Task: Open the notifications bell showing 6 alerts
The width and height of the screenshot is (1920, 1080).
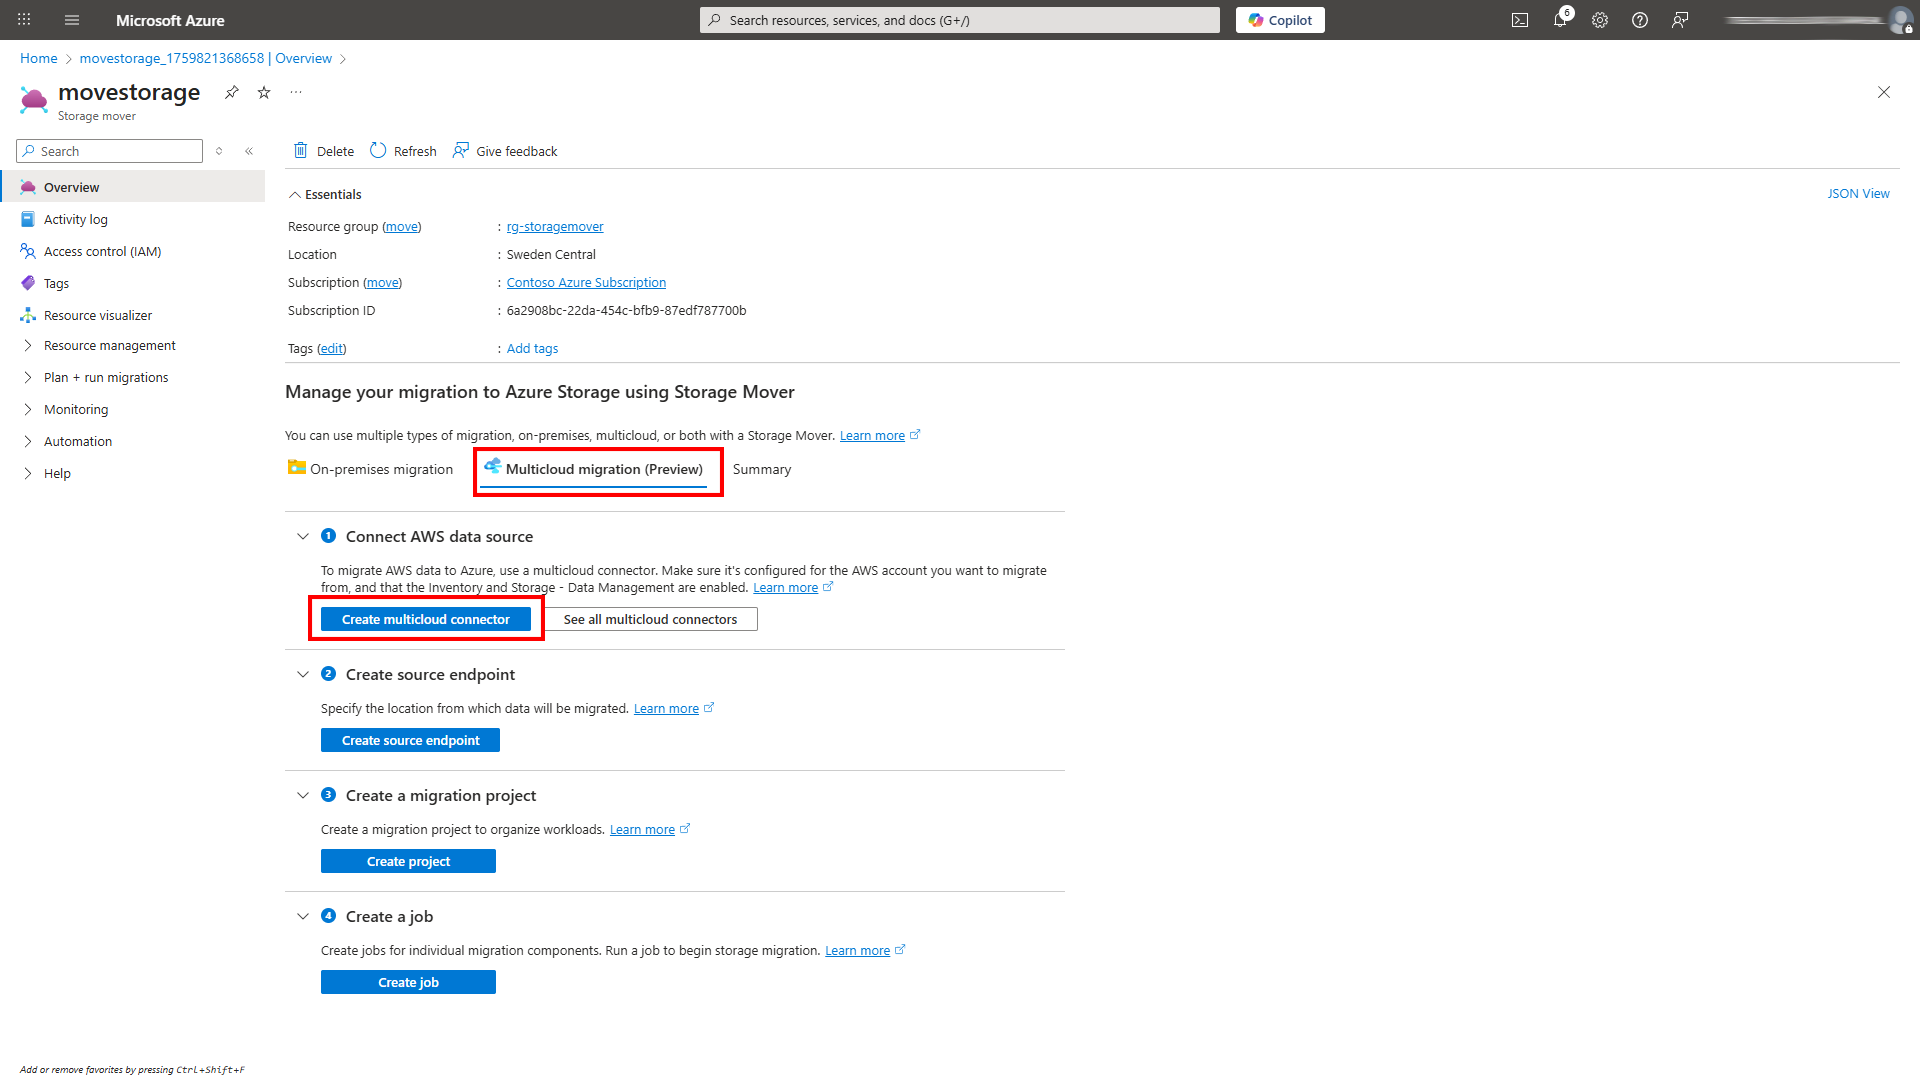Action: coord(1560,20)
